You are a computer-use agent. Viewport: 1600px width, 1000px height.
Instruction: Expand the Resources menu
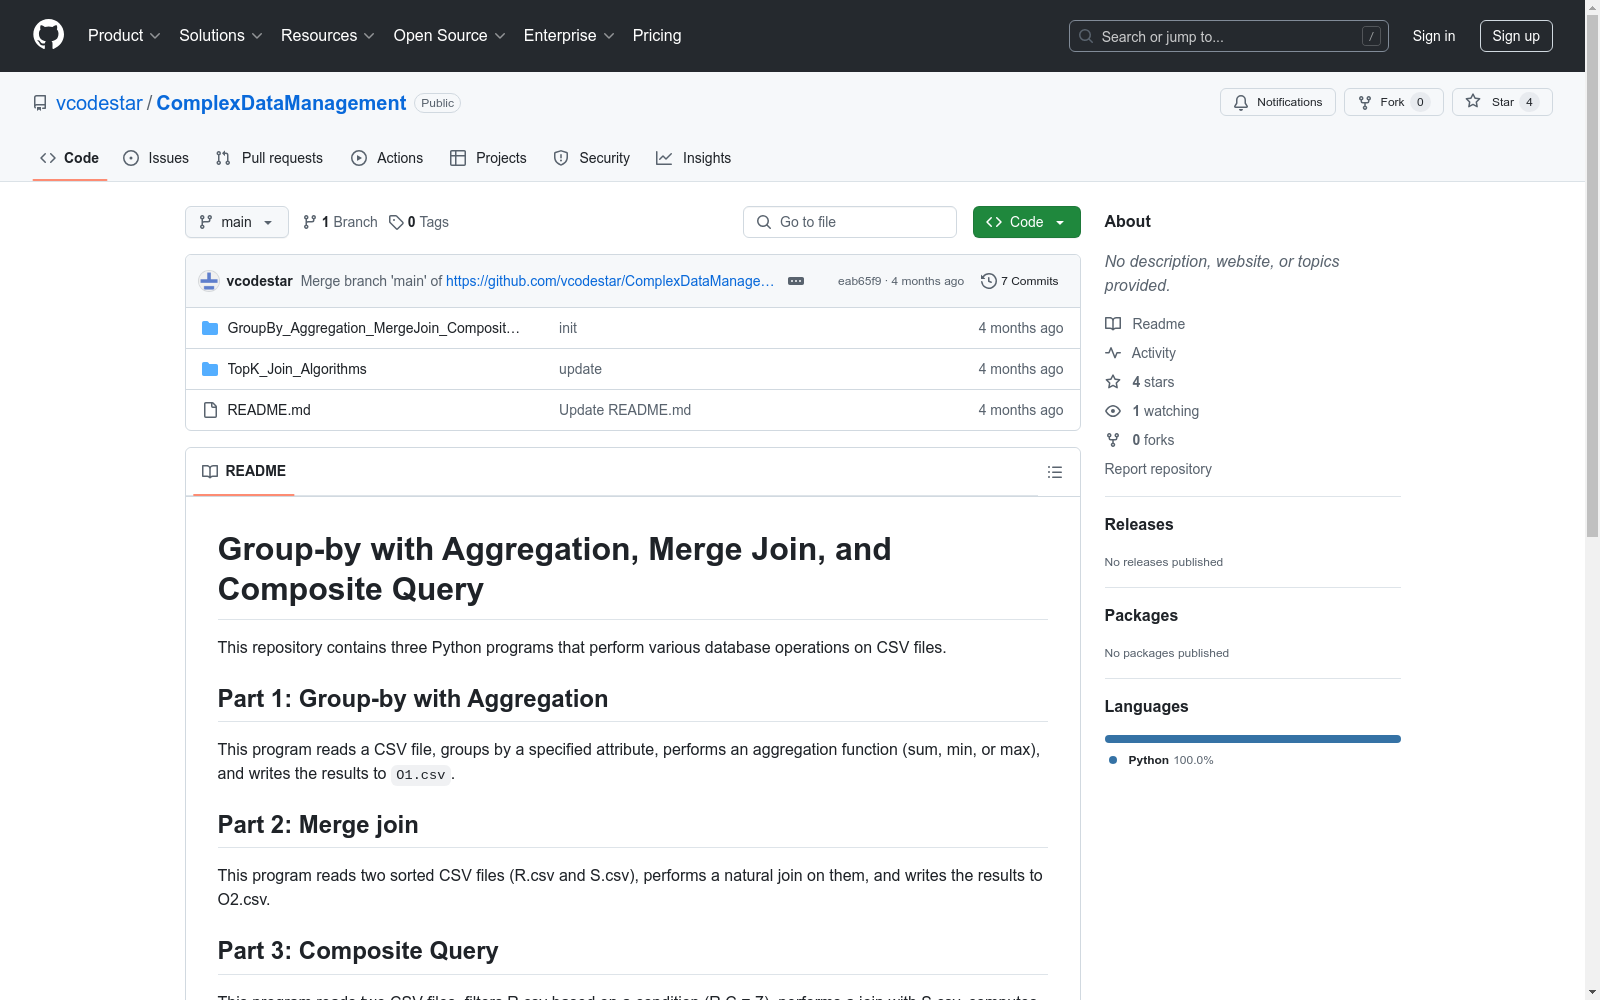click(328, 36)
